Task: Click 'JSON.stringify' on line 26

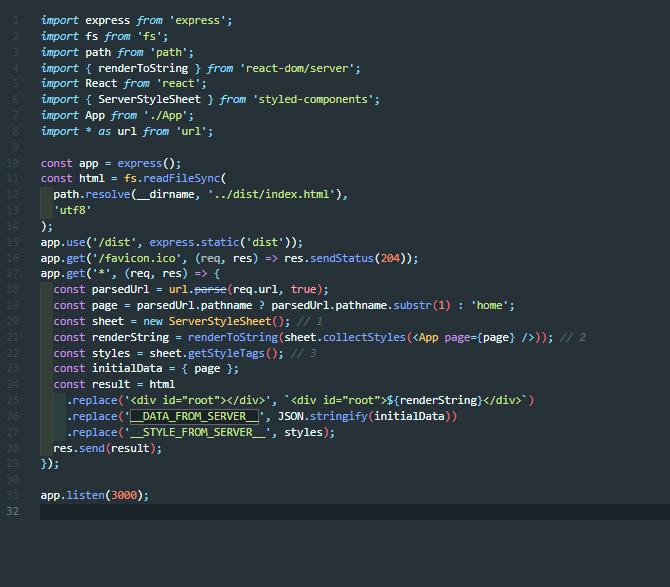Action: 323,417
